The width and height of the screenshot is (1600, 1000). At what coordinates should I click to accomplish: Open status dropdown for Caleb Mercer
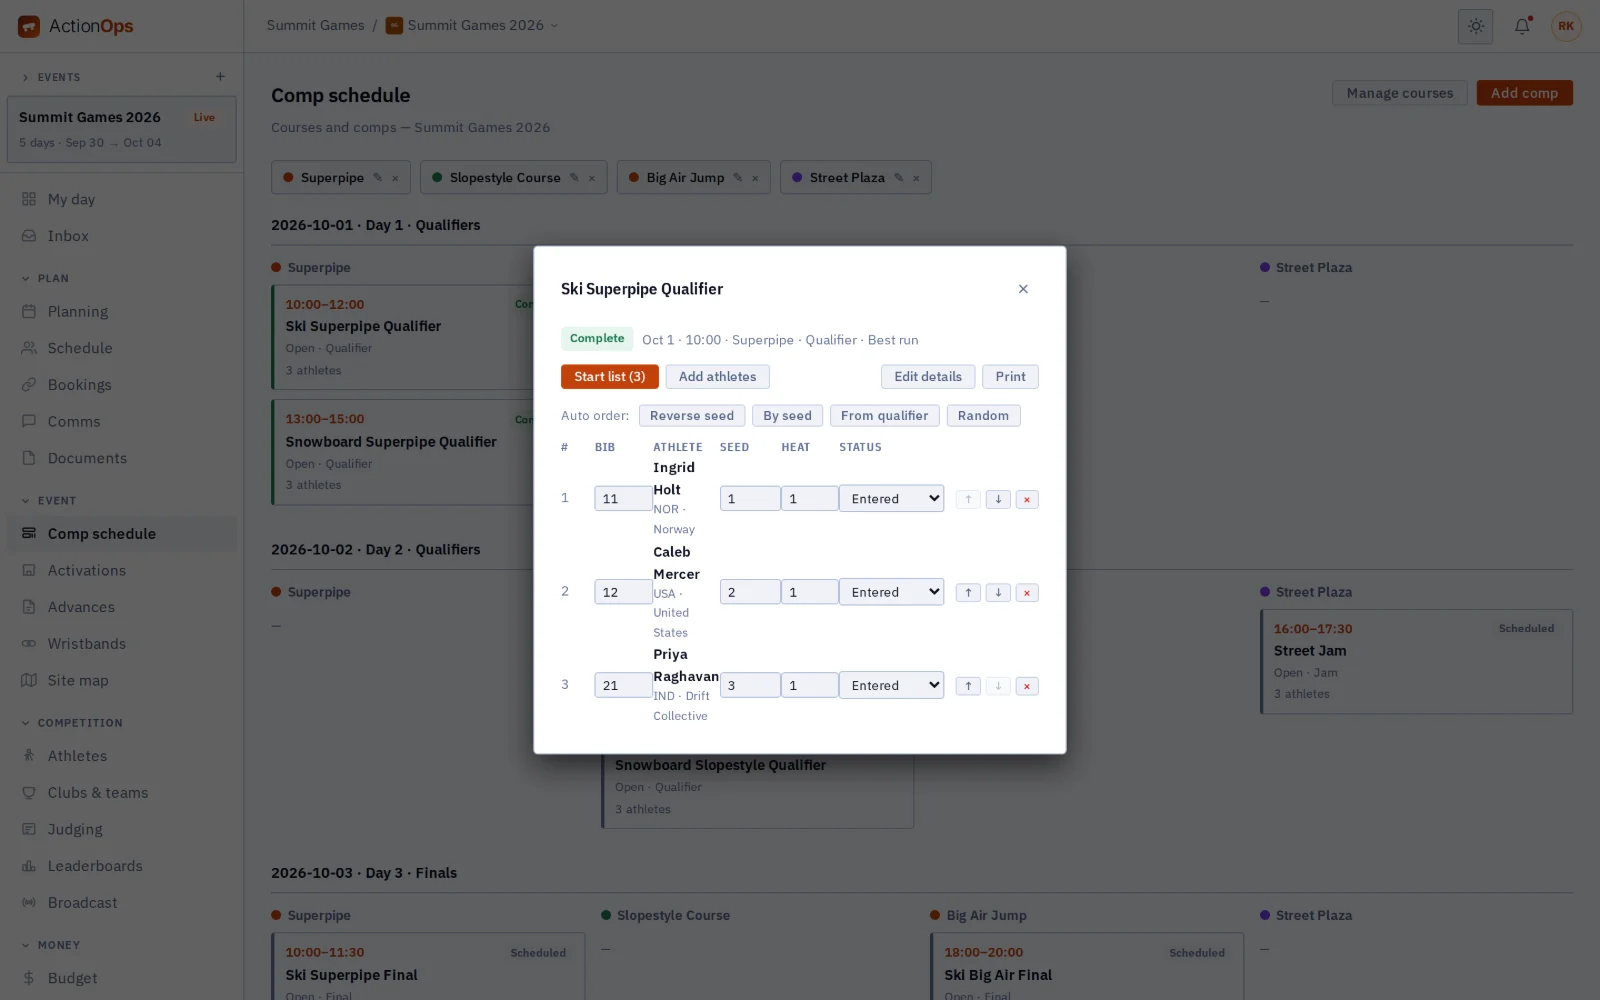point(891,592)
